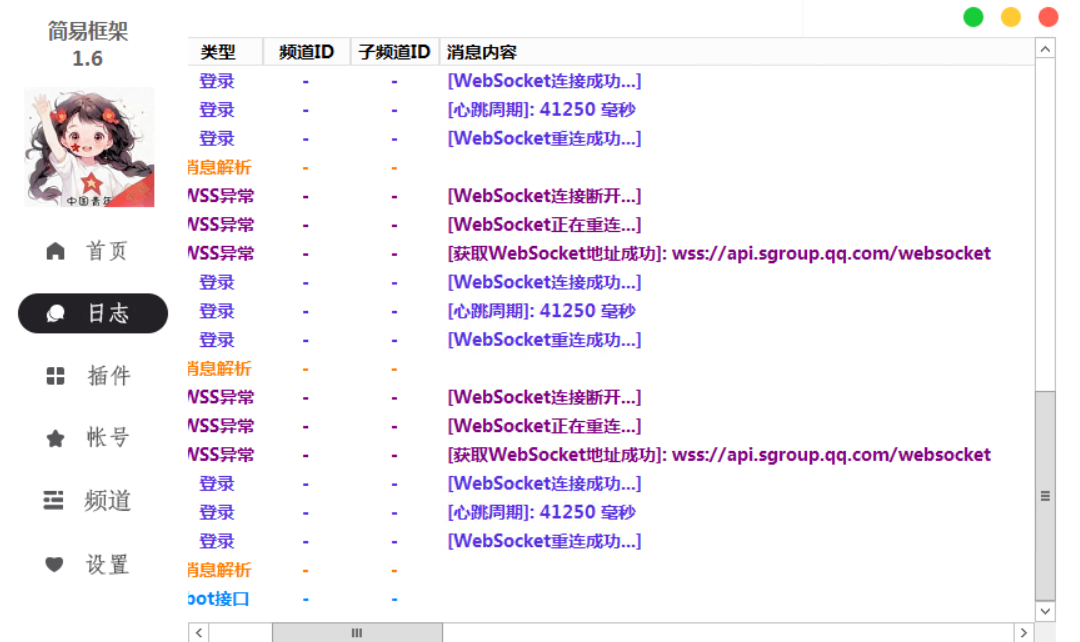Click the horizontal scrollbar right arrow
1080x642 pixels.
point(1023,633)
